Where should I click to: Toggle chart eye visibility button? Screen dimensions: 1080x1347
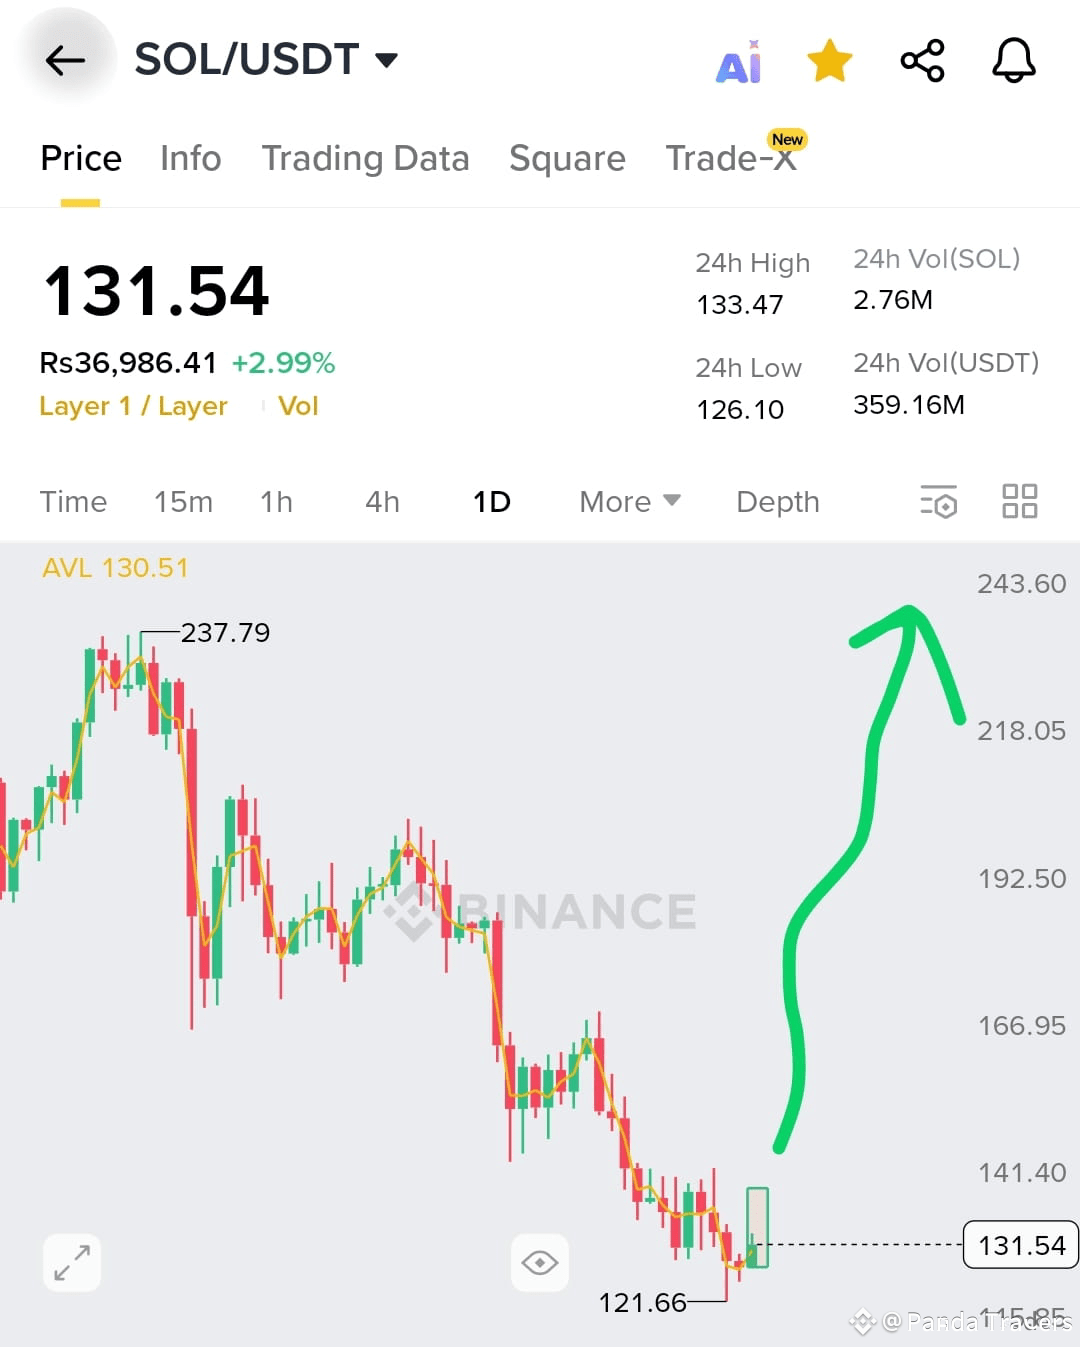click(540, 1262)
